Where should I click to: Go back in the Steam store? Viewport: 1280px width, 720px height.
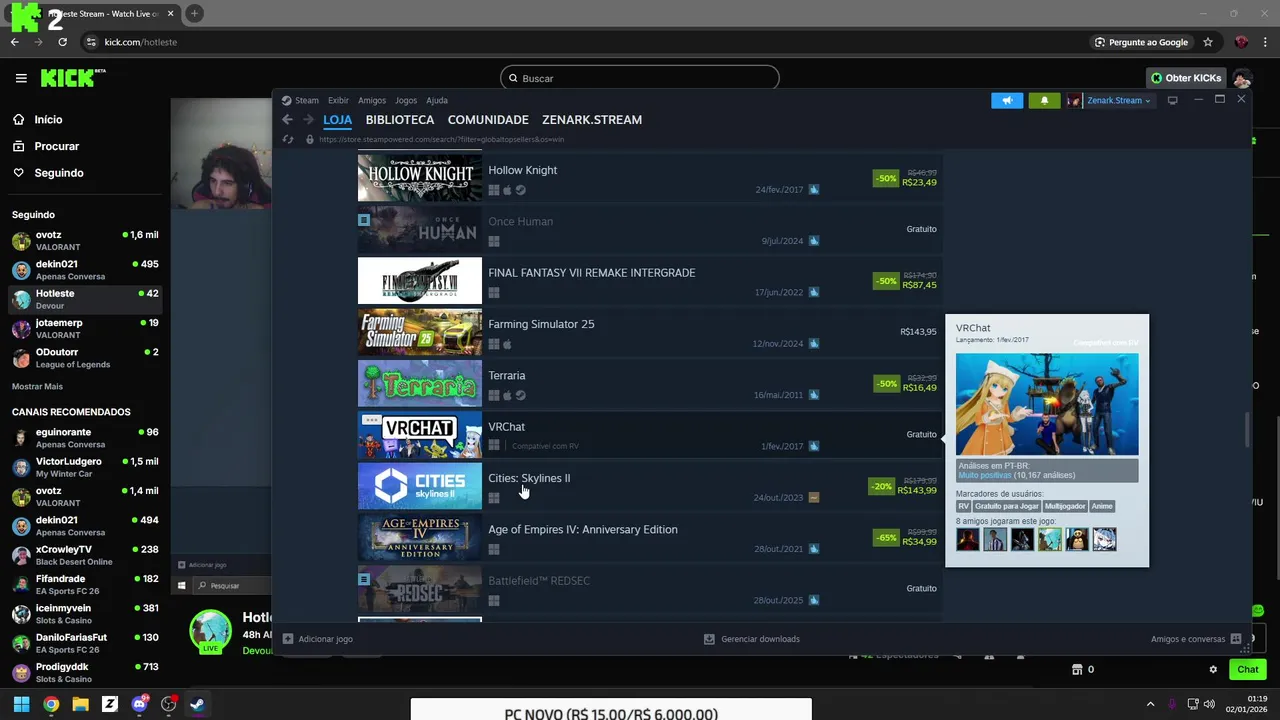(x=287, y=120)
